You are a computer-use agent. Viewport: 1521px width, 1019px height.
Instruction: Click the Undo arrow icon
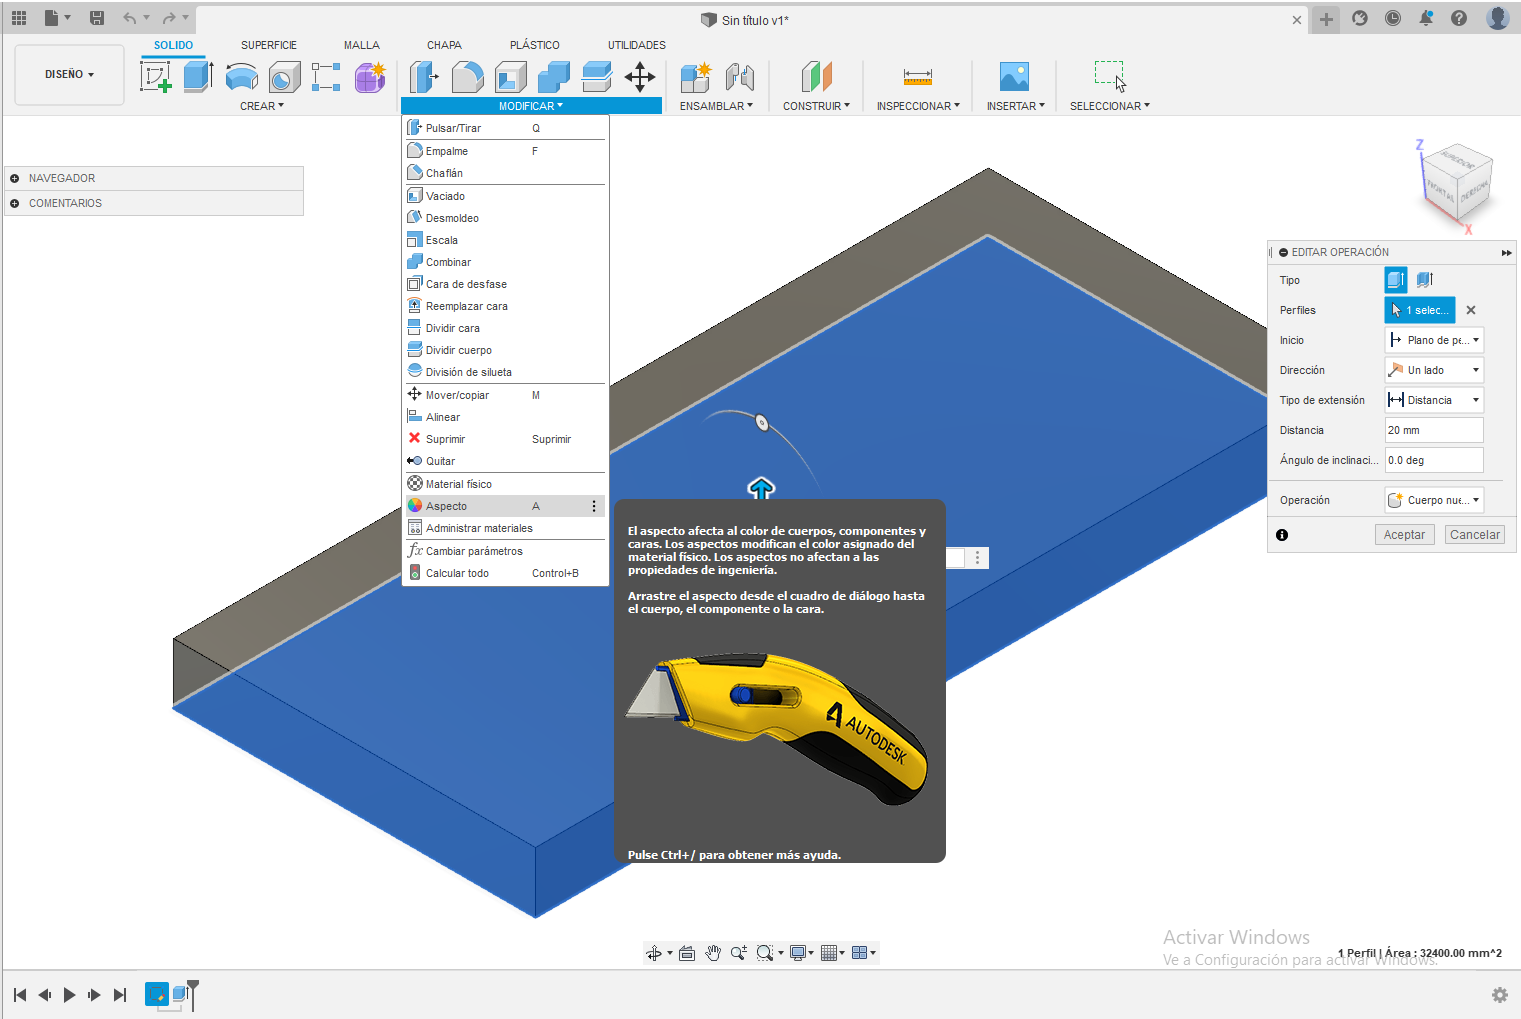129,18
